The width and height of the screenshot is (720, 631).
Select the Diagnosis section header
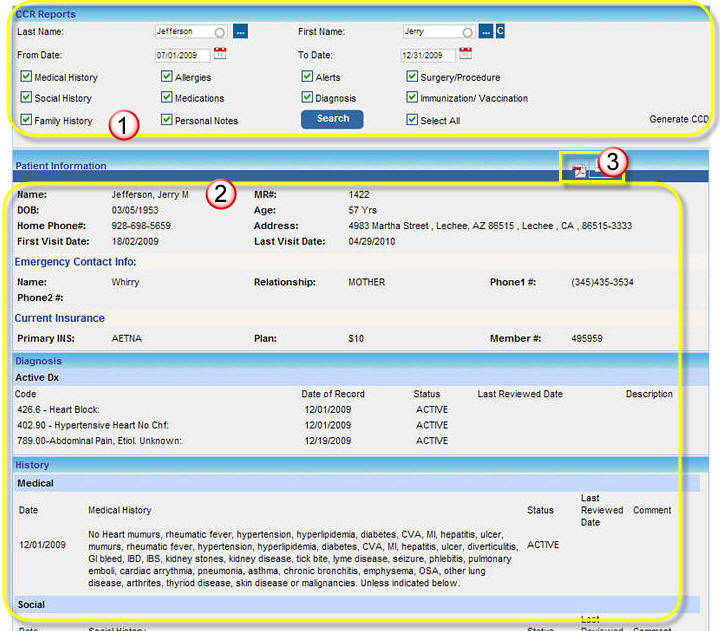coord(38,361)
